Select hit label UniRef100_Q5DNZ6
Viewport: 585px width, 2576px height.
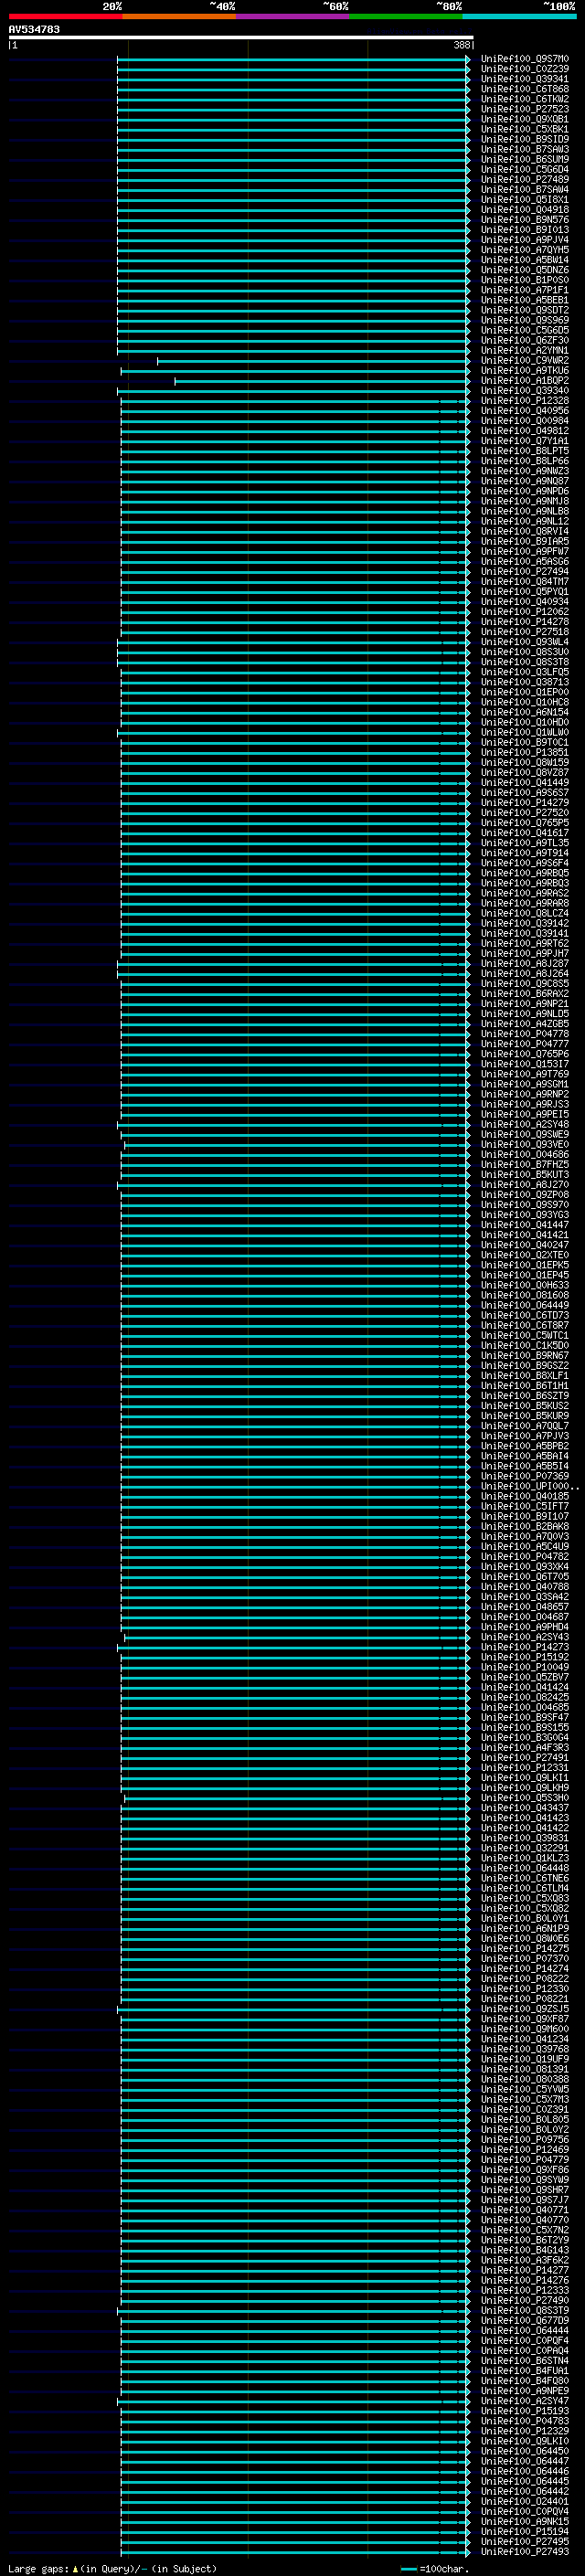[525, 270]
